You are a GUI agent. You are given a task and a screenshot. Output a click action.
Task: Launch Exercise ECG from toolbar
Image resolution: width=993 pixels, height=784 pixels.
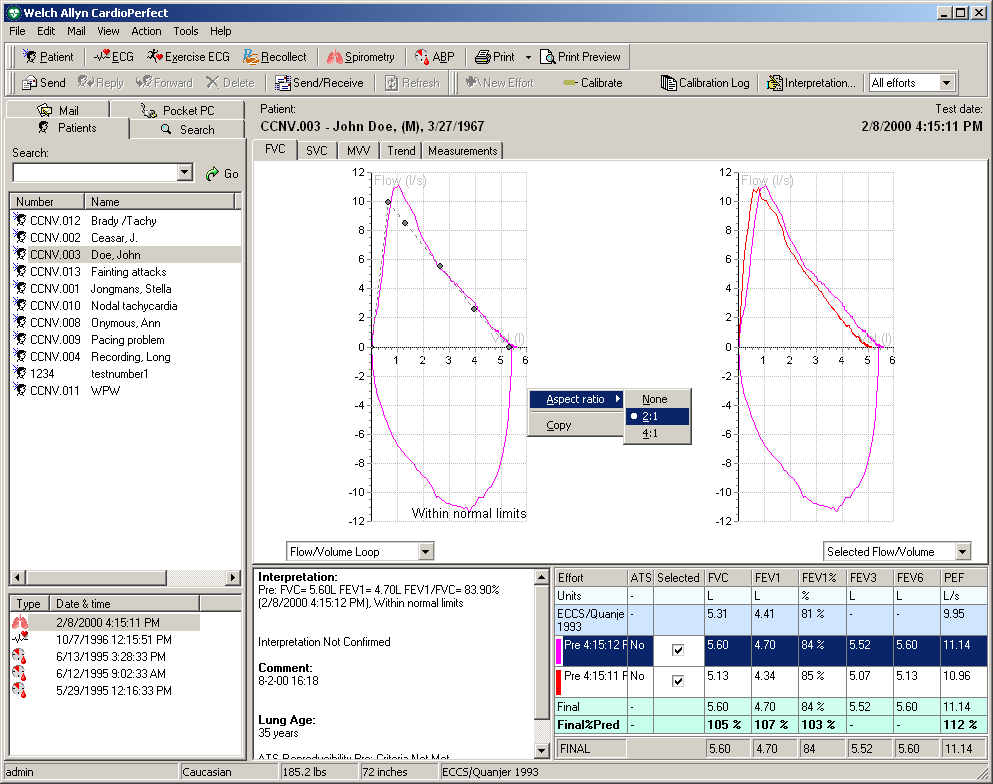(x=189, y=57)
